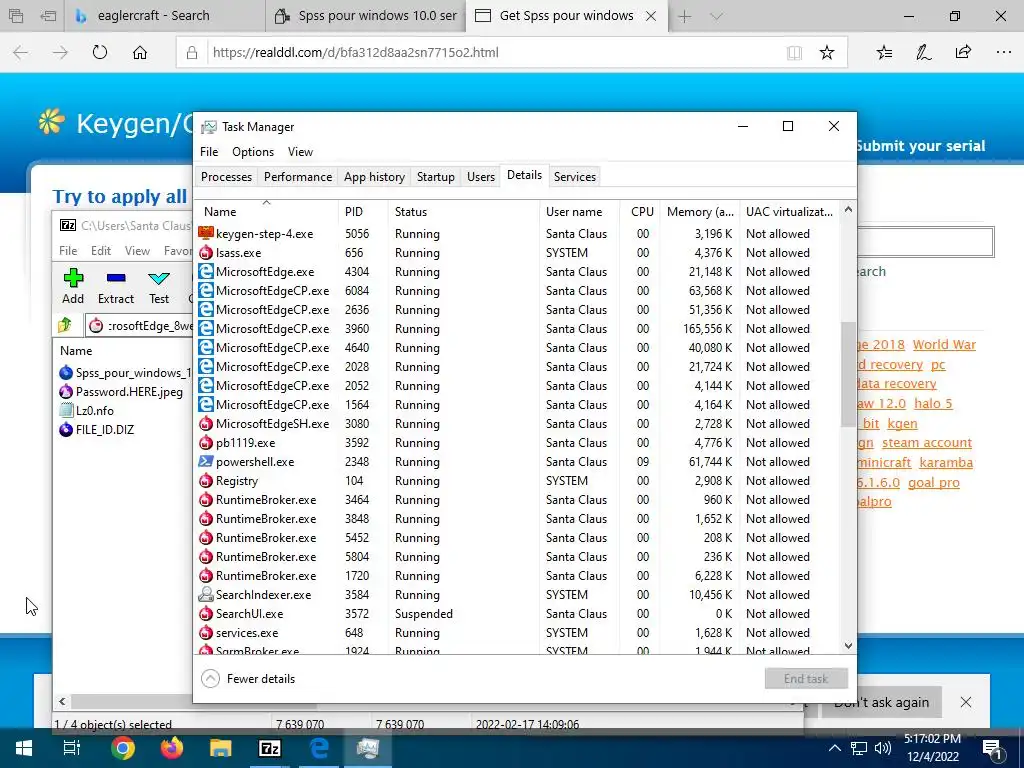Go to Edge home page icon
The image size is (1024, 768).
click(140, 52)
